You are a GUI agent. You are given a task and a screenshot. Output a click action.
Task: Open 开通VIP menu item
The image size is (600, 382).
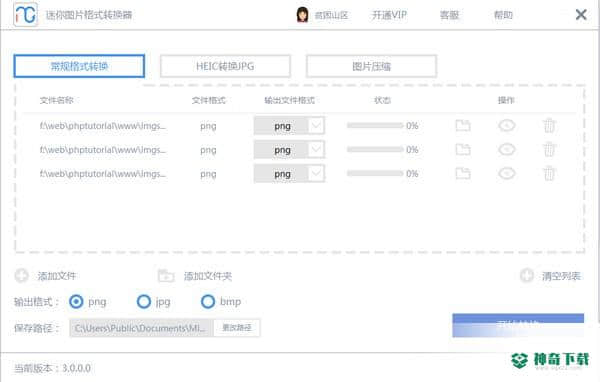click(x=389, y=15)
